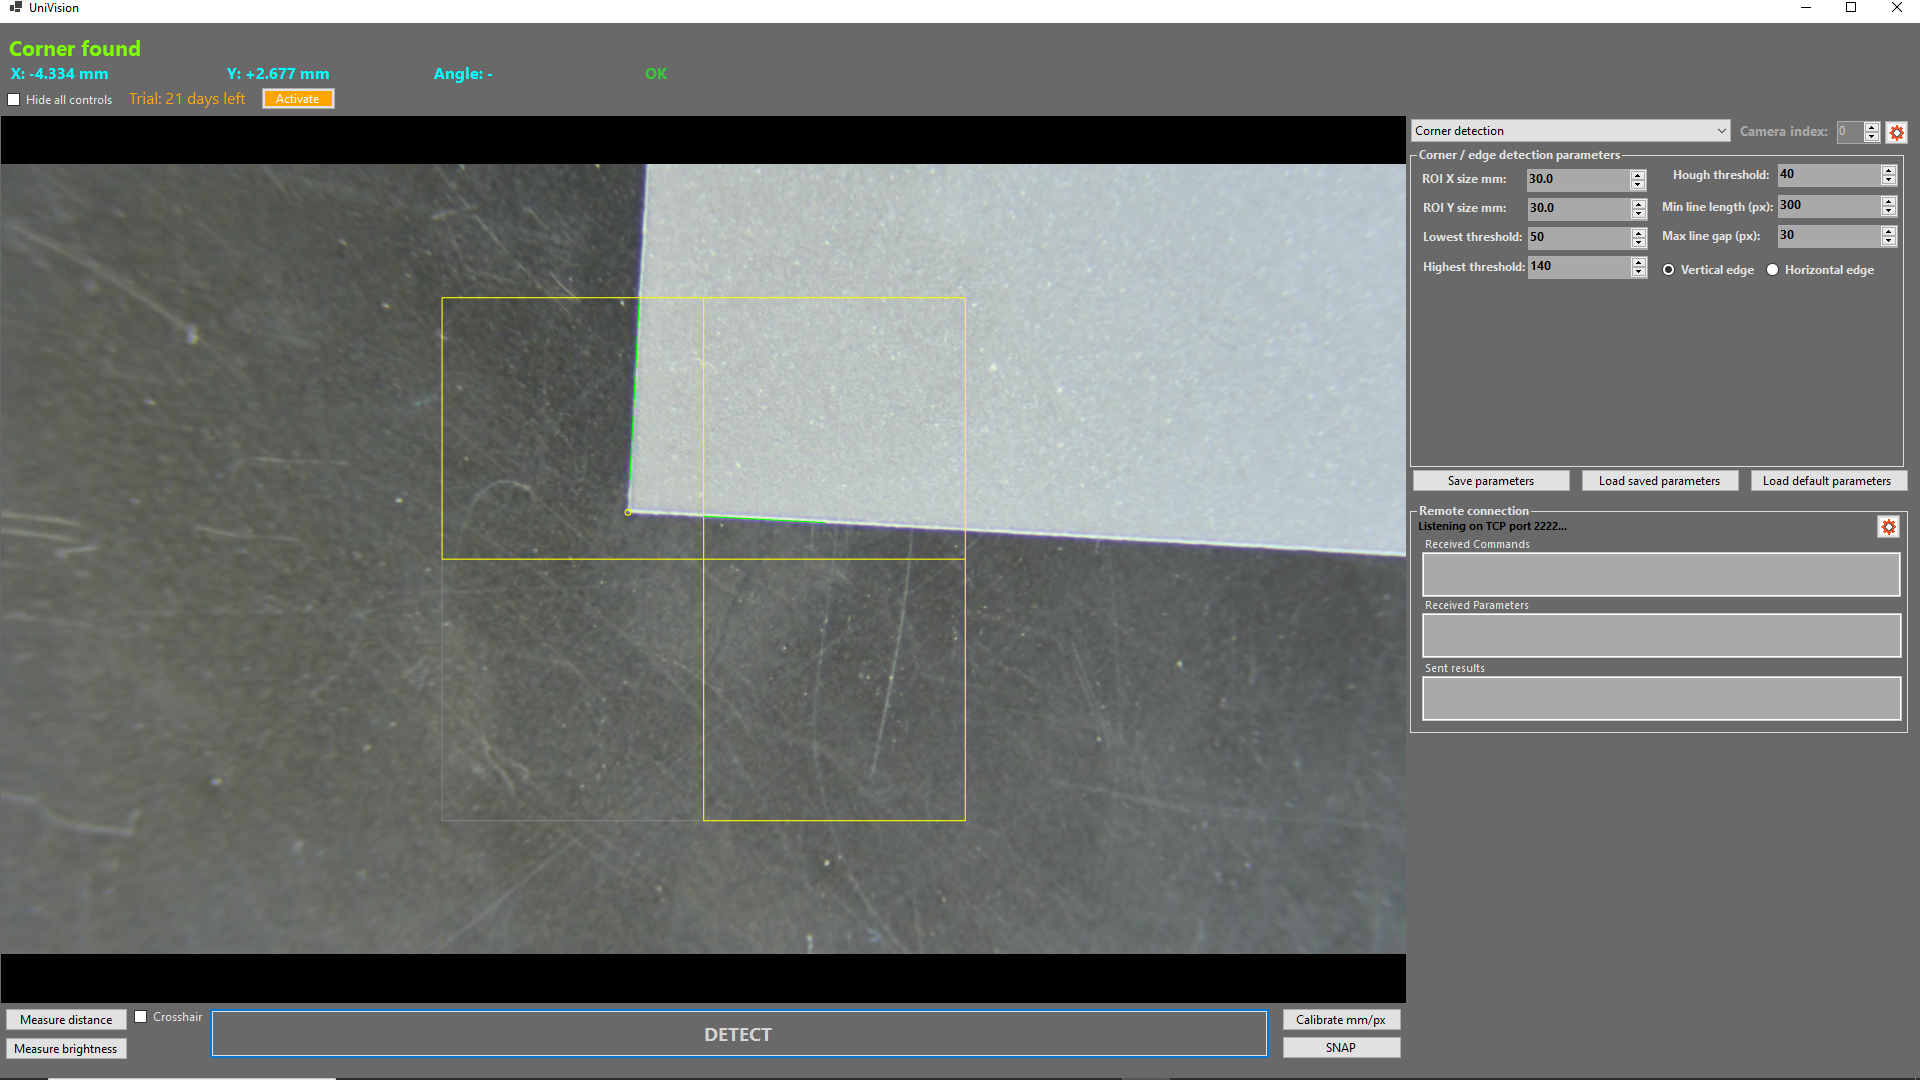This screenshot has width=1920, height=1080.
Task: Enable Hide all controls checkbox
Action: pyautogui.click(x=14, y=100)
